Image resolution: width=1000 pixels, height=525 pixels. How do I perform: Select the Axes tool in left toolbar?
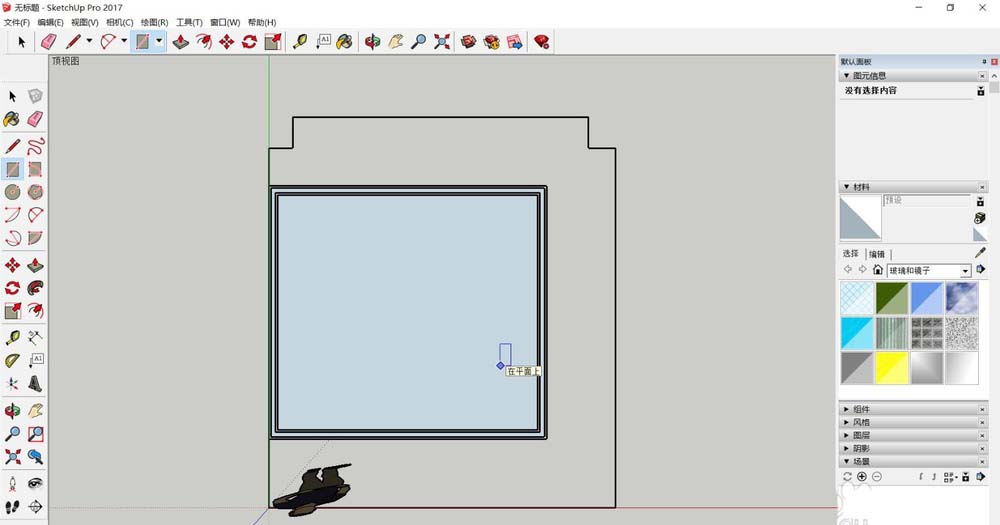click(x=13, y=384)
